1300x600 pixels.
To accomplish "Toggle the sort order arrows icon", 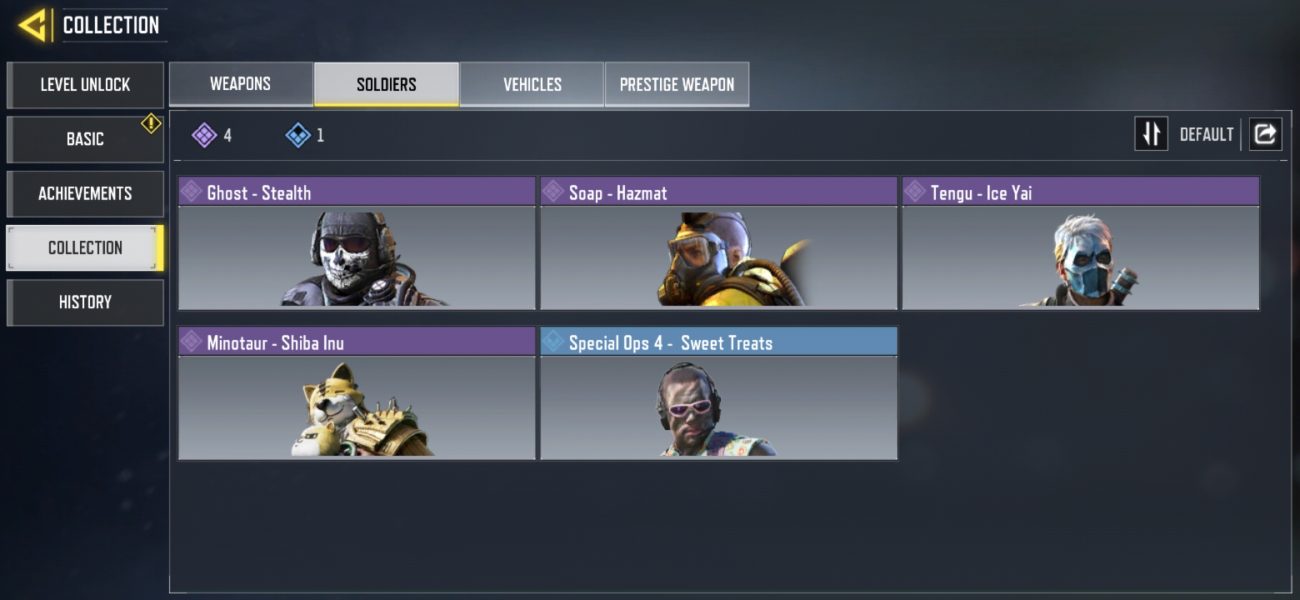I will (1151, 134).
